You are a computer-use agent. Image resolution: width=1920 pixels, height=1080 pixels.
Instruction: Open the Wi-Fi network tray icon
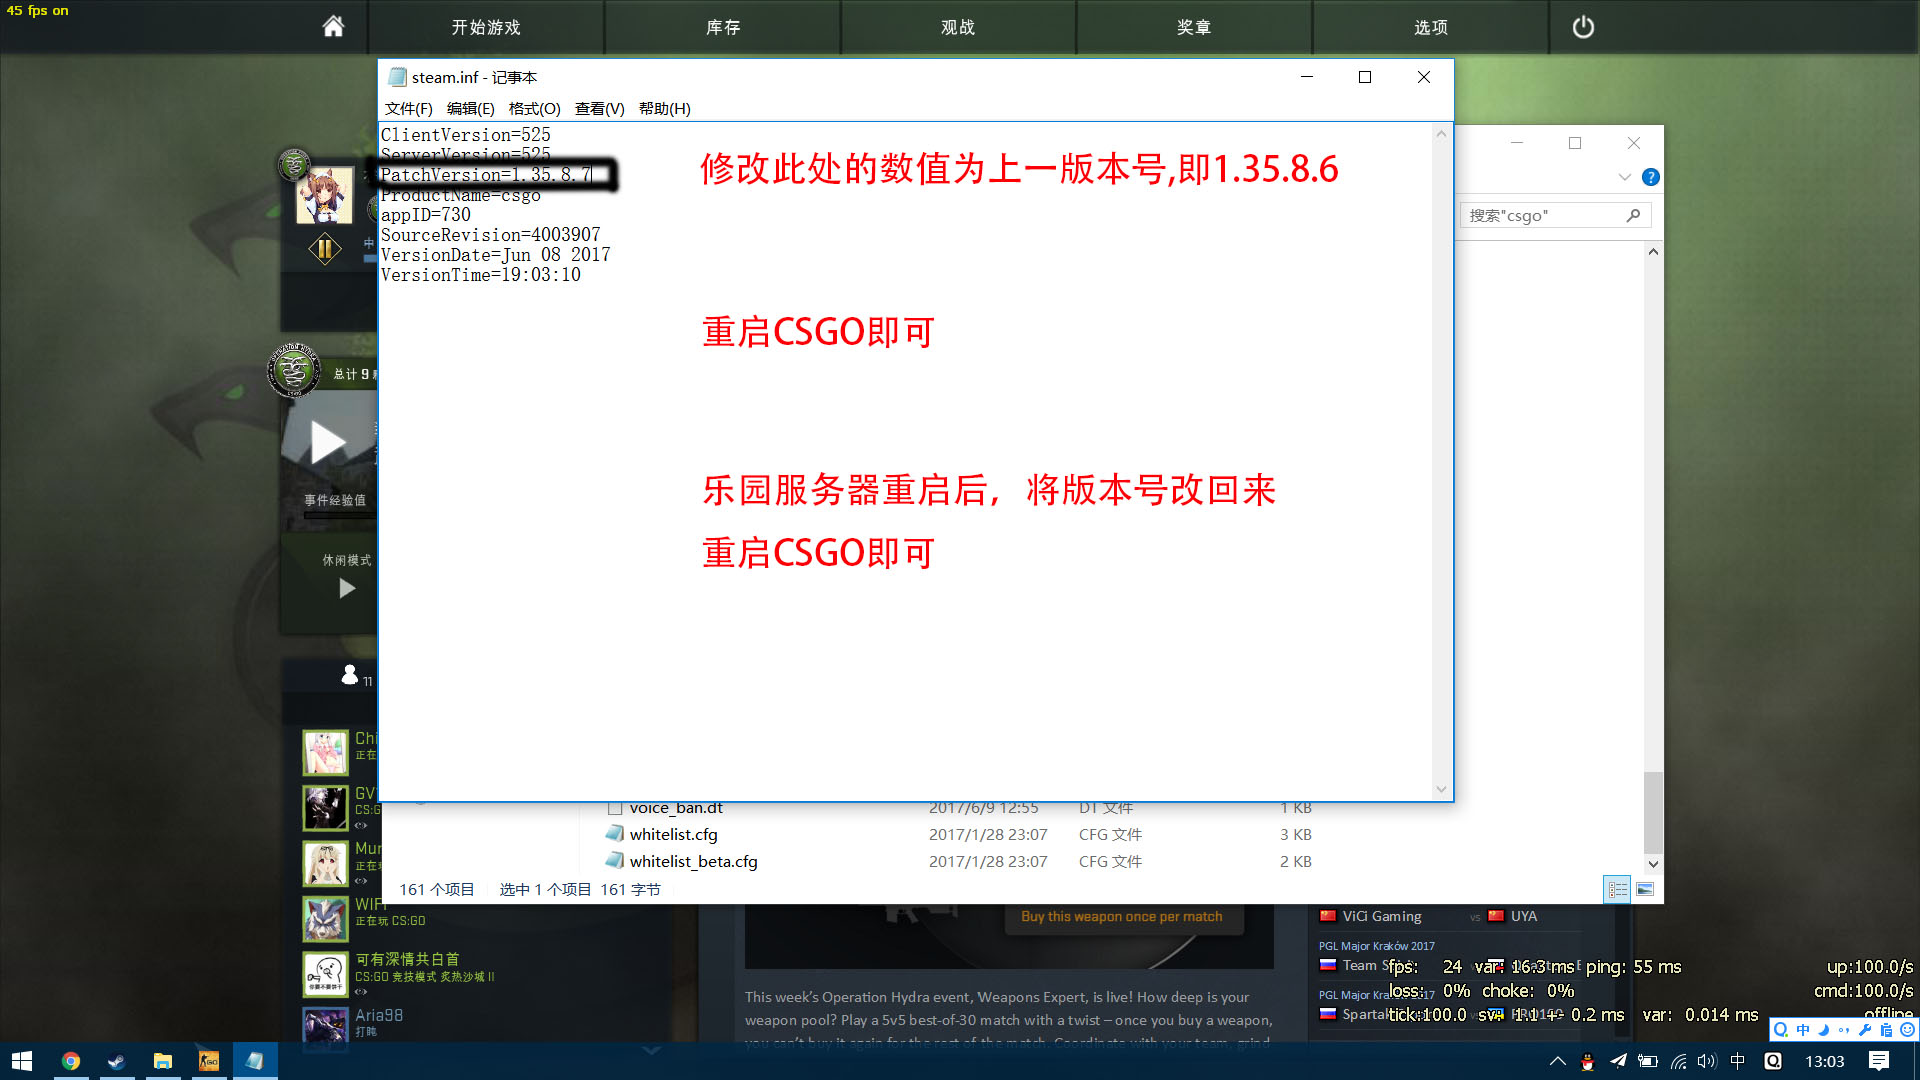pyautogui.click(x=1678, y=1061)
